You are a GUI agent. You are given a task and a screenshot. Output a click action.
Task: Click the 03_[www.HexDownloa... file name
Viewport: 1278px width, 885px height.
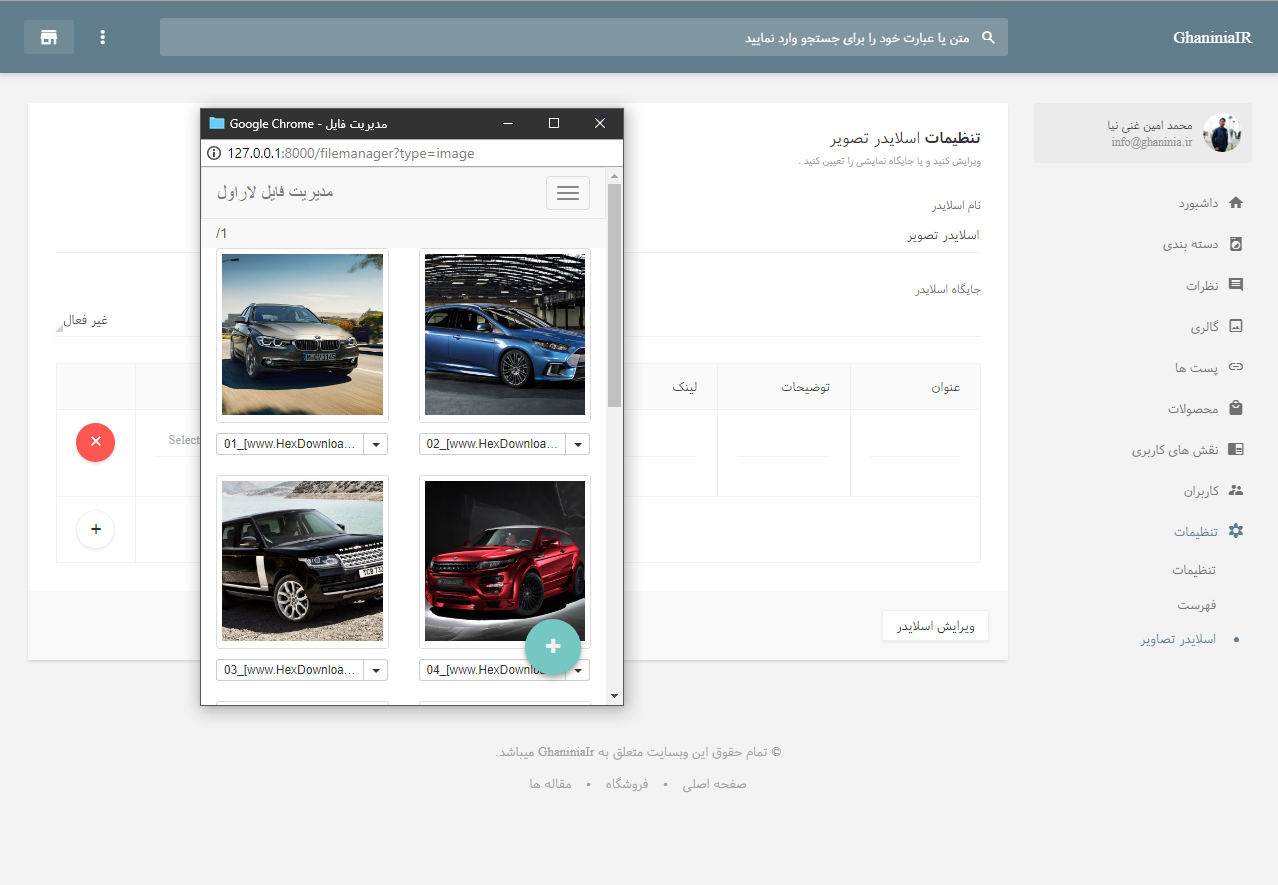pos(290,670)
